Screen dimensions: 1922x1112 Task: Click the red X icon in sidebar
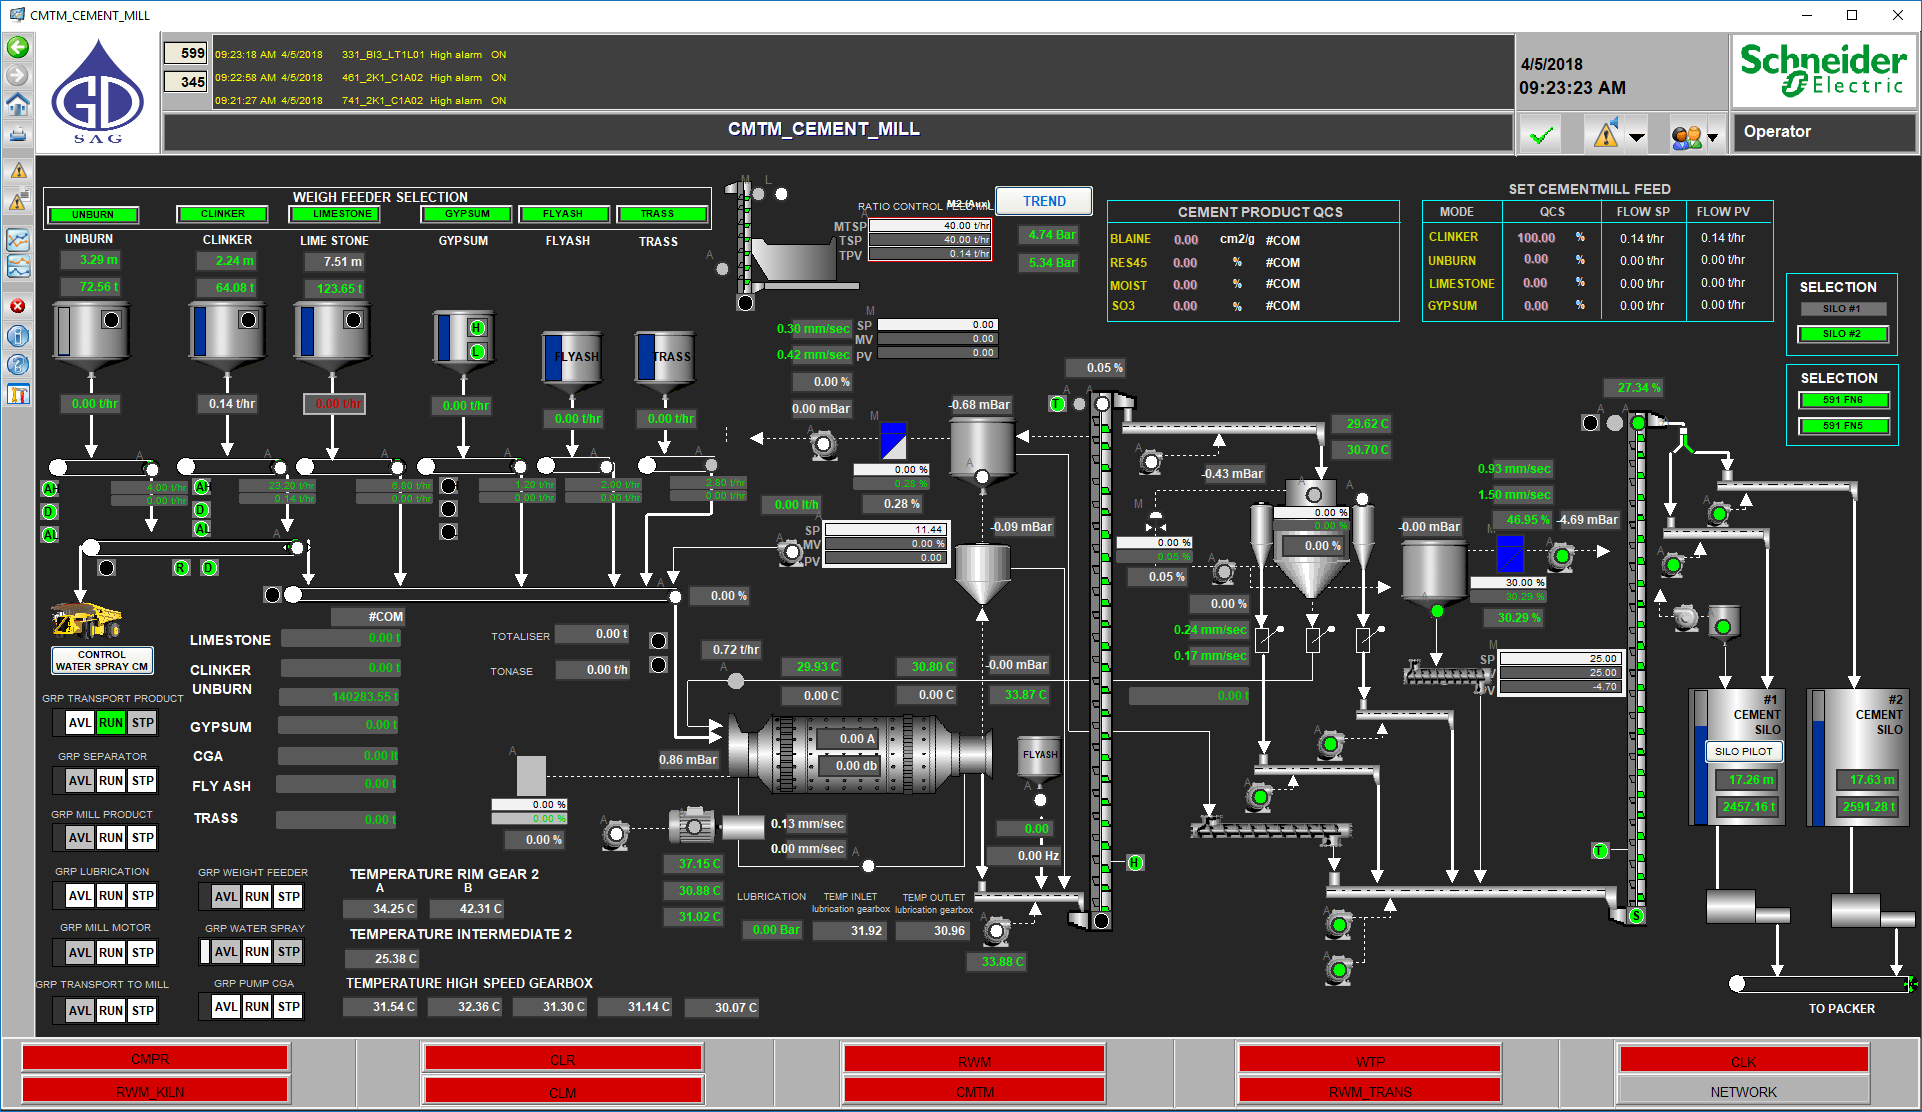[x=18, y=306]
